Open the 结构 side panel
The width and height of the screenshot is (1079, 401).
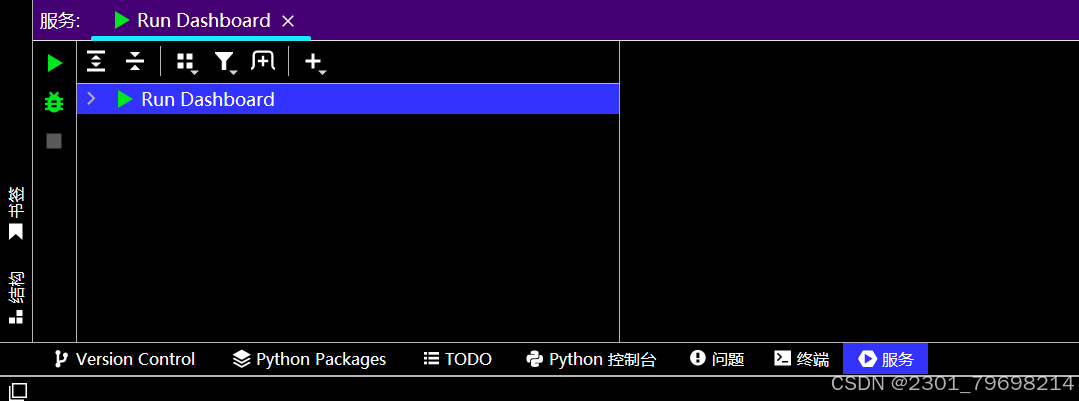pos(16,296)
